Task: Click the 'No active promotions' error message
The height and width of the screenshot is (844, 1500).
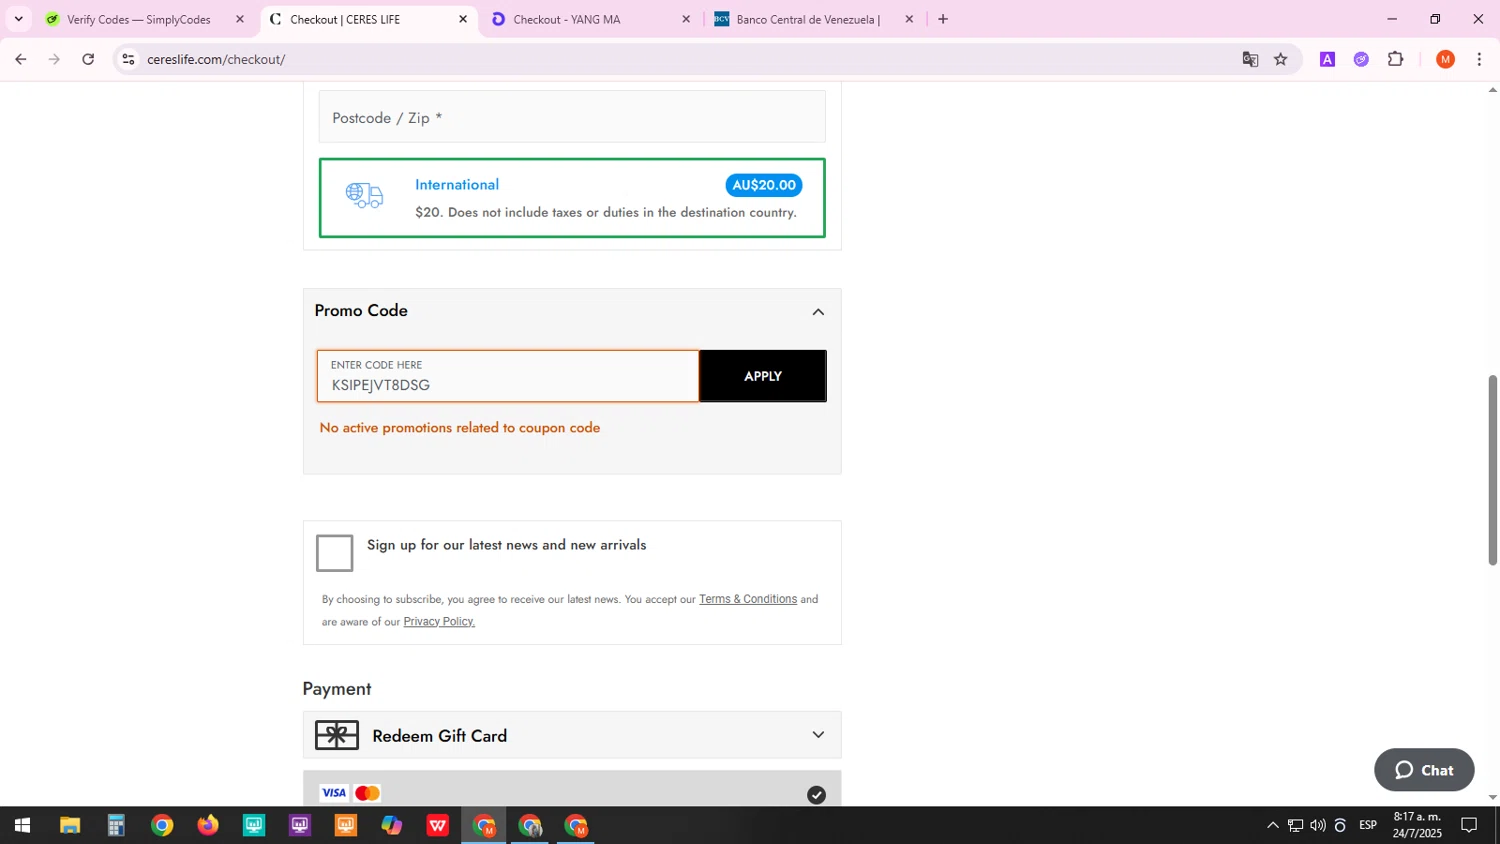Action: tap(460, 428)
